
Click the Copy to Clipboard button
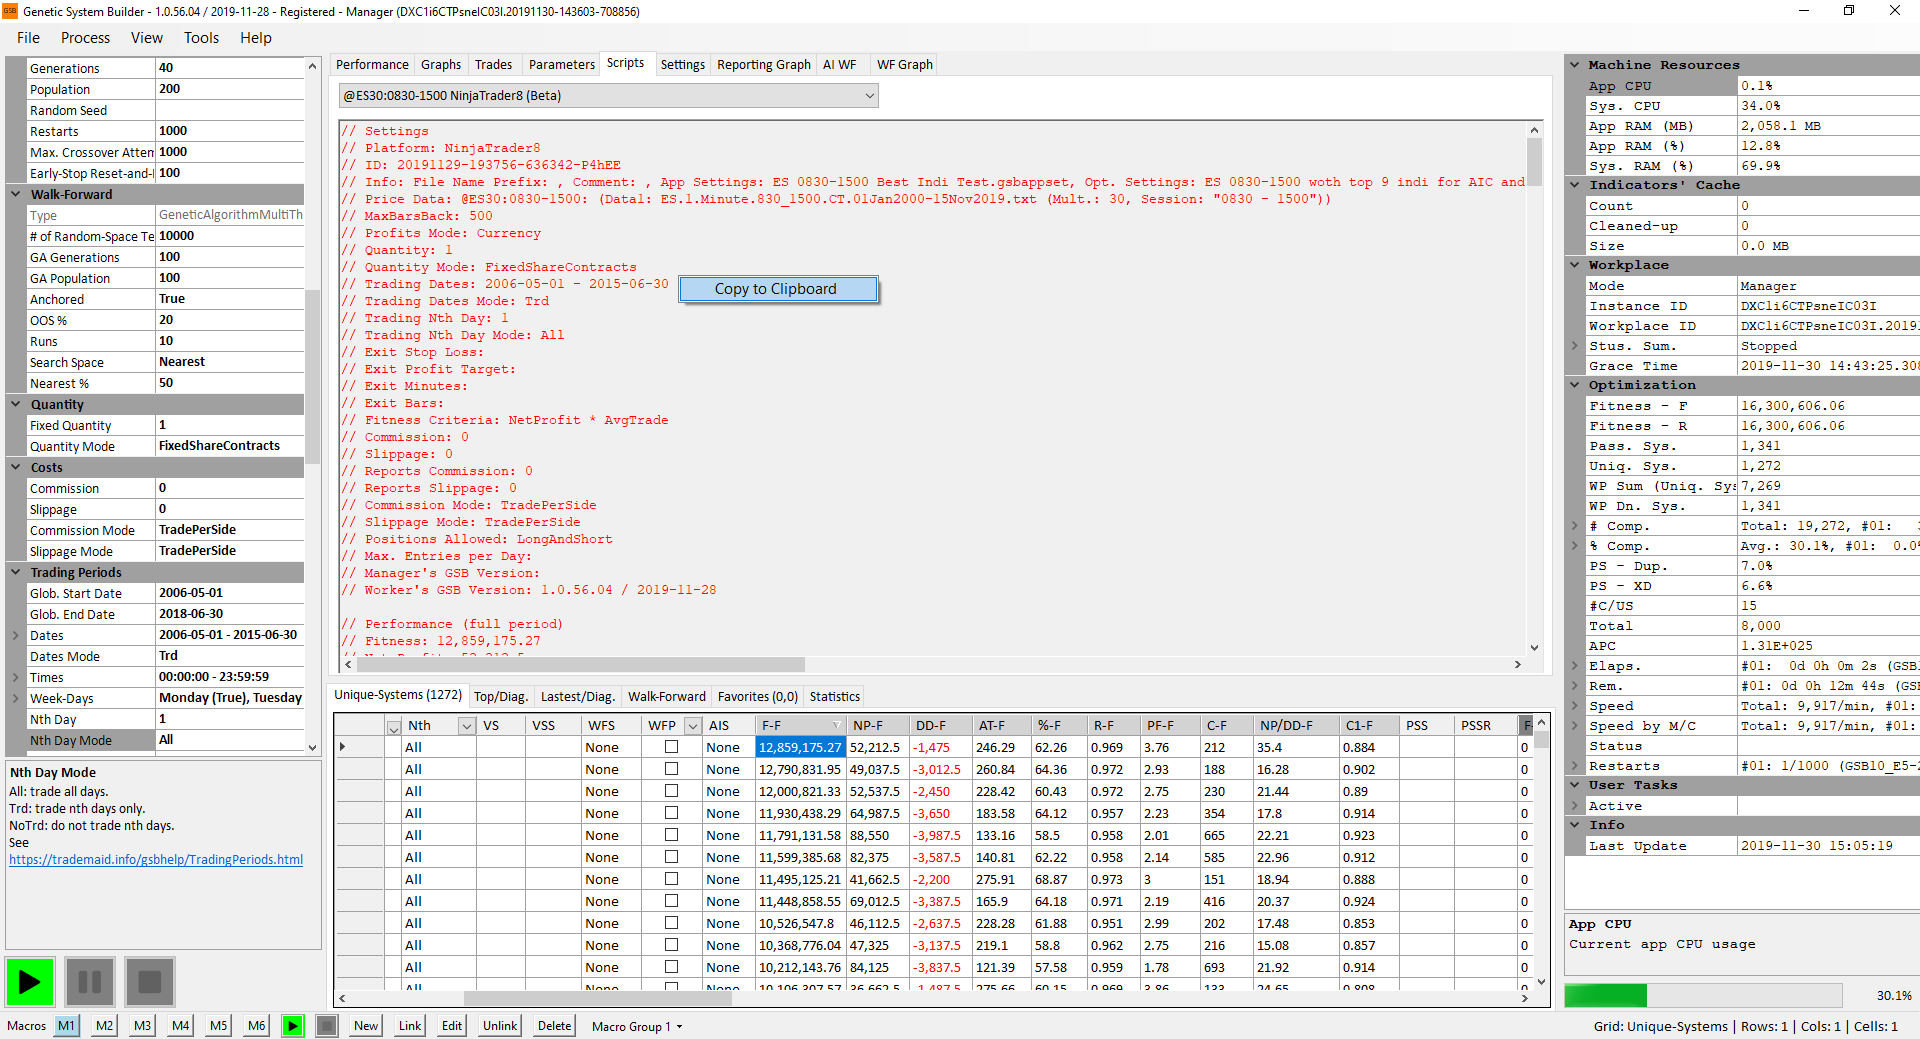(778, 289)
